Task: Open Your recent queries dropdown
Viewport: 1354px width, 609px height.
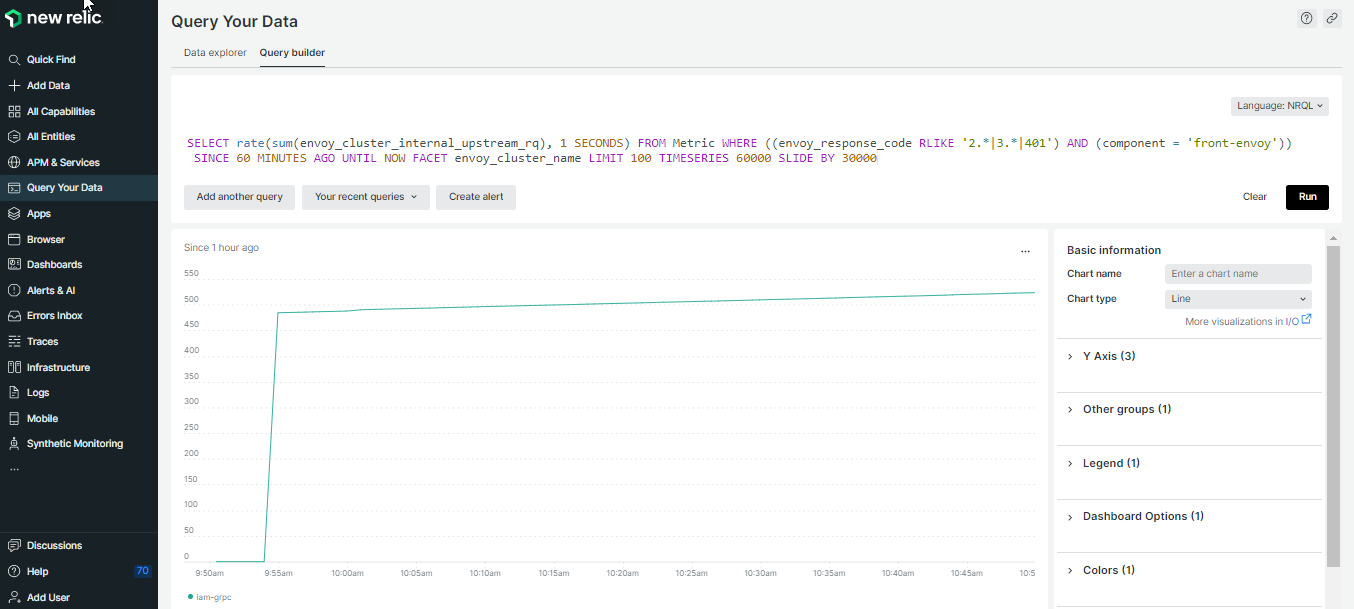Action: [366, 197]
